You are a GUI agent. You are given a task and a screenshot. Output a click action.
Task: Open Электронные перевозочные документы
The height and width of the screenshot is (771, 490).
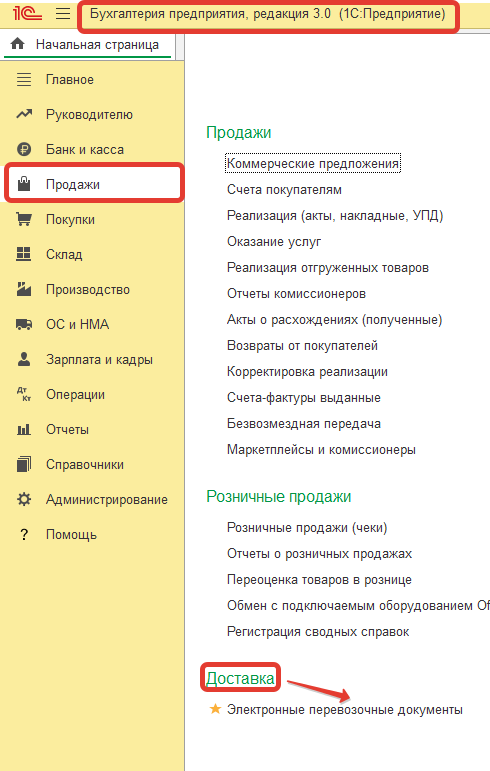[x=345, y=710]
